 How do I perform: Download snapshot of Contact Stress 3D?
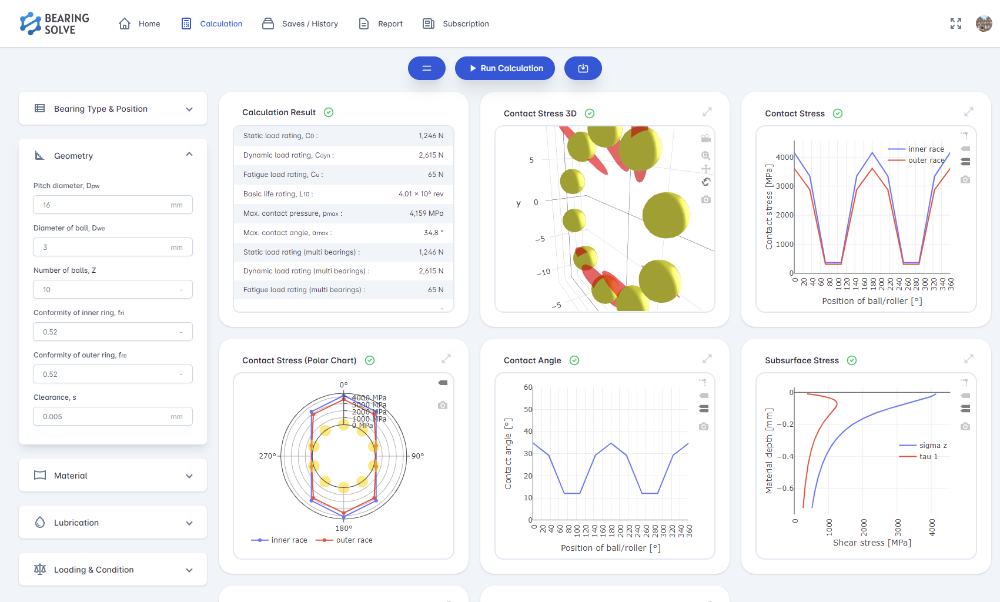click(x=705, y=200)
